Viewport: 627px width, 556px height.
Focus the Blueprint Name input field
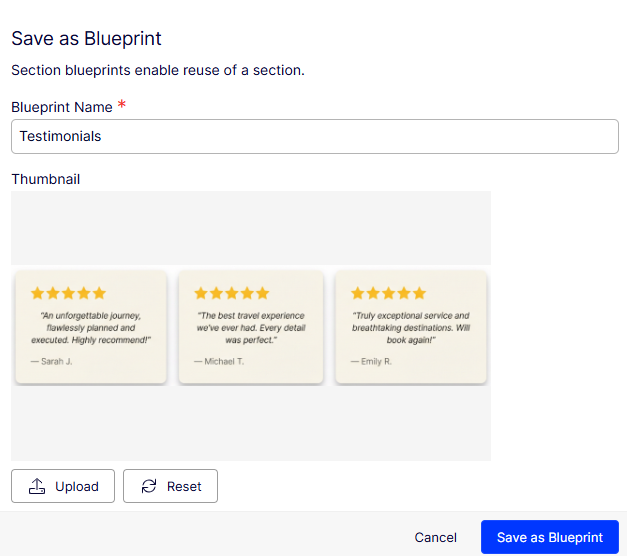[315, 136]
